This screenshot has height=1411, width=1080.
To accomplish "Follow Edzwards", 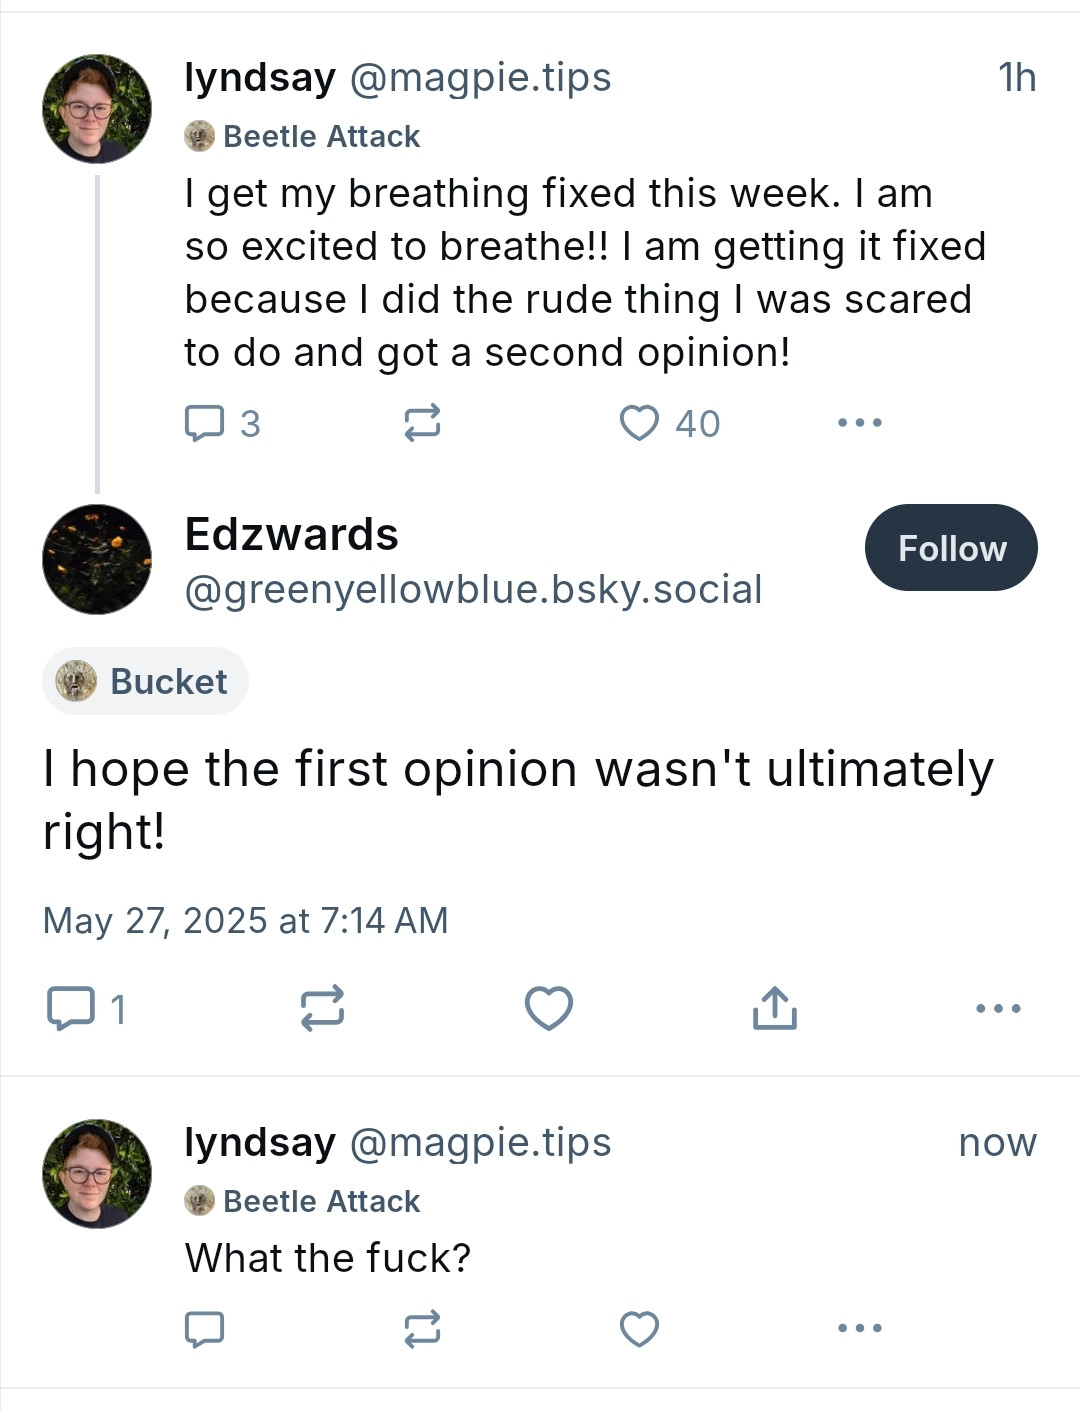I will (951, 548).
